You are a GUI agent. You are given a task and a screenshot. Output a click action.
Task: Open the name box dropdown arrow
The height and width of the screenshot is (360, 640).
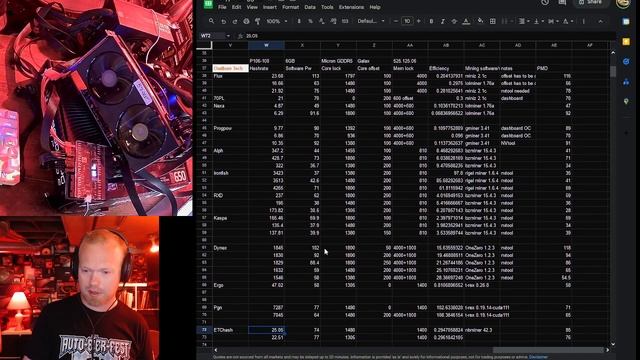228,36
